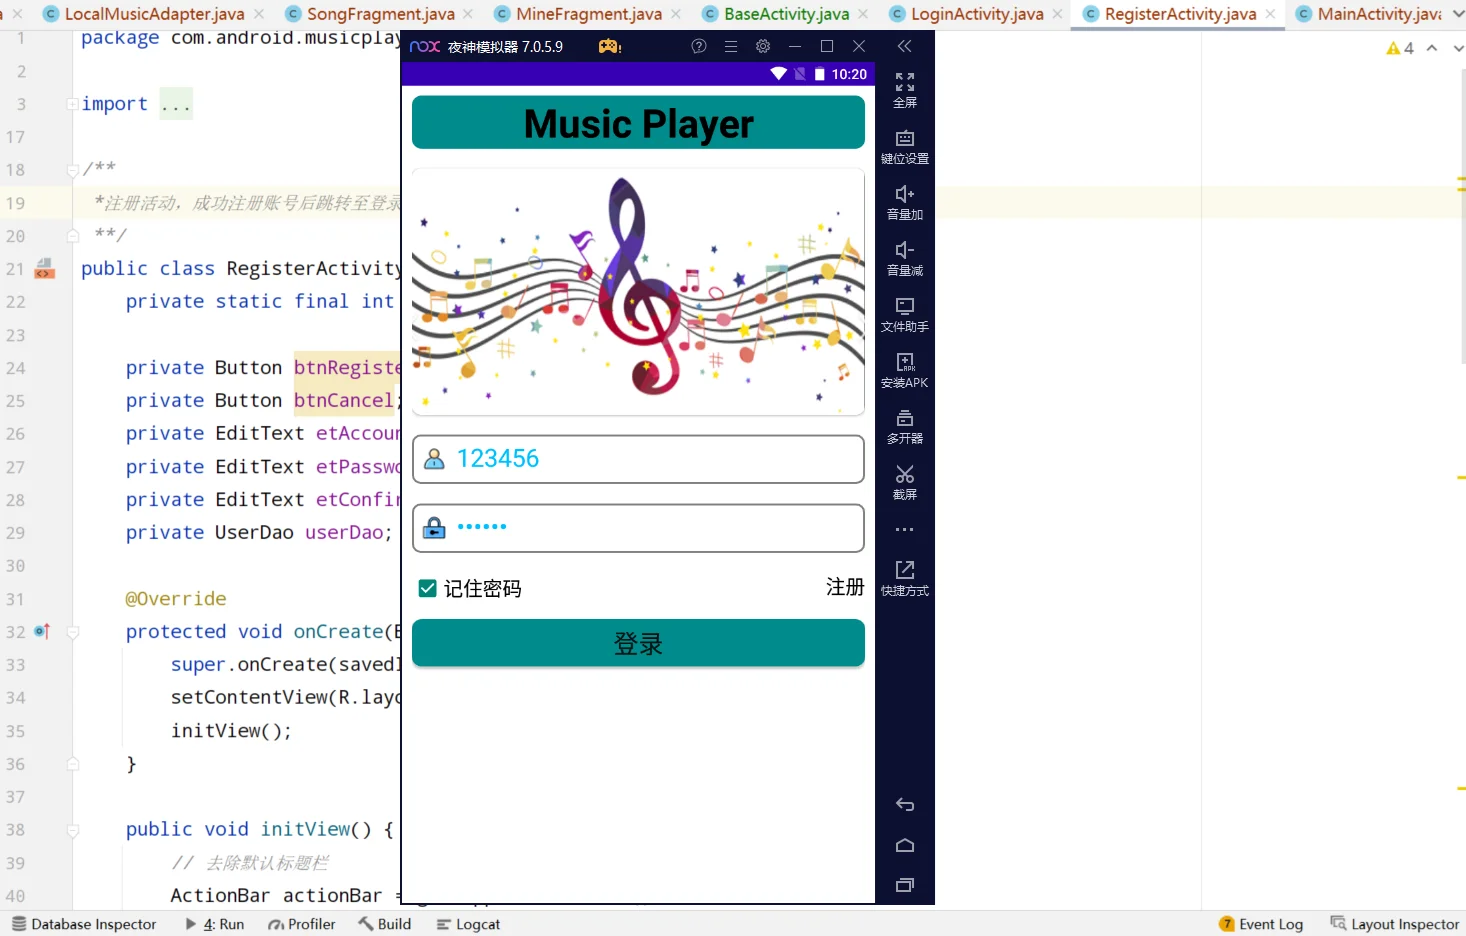The width and height of the screenshot is (1466, 936).
Task: Open Android recent apps from Nox sidebar
Action: point(905,885)
